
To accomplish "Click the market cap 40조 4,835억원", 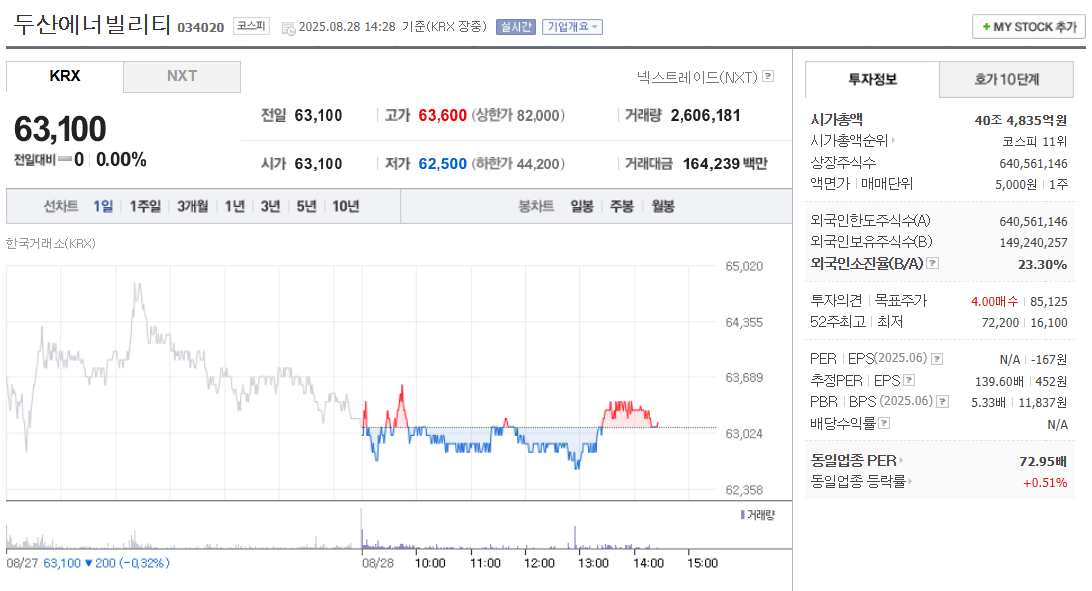I will [x=1021, y=120].
